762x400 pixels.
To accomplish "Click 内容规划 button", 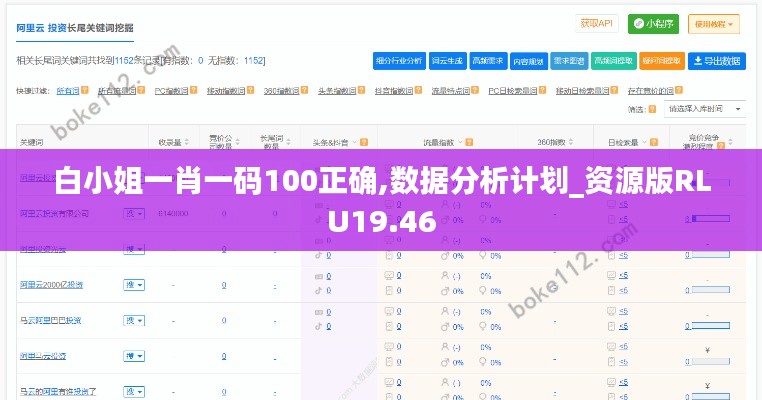I will tap(529, 61).
